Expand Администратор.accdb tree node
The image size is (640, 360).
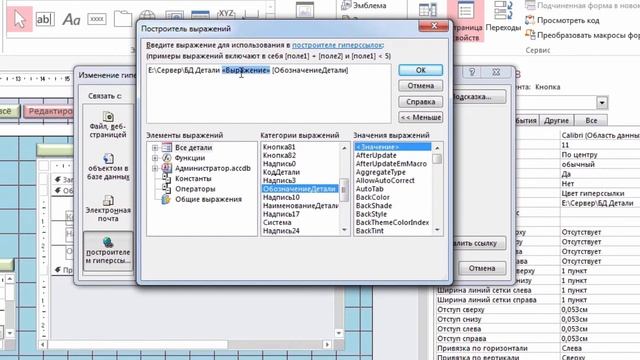pos(155,168)
